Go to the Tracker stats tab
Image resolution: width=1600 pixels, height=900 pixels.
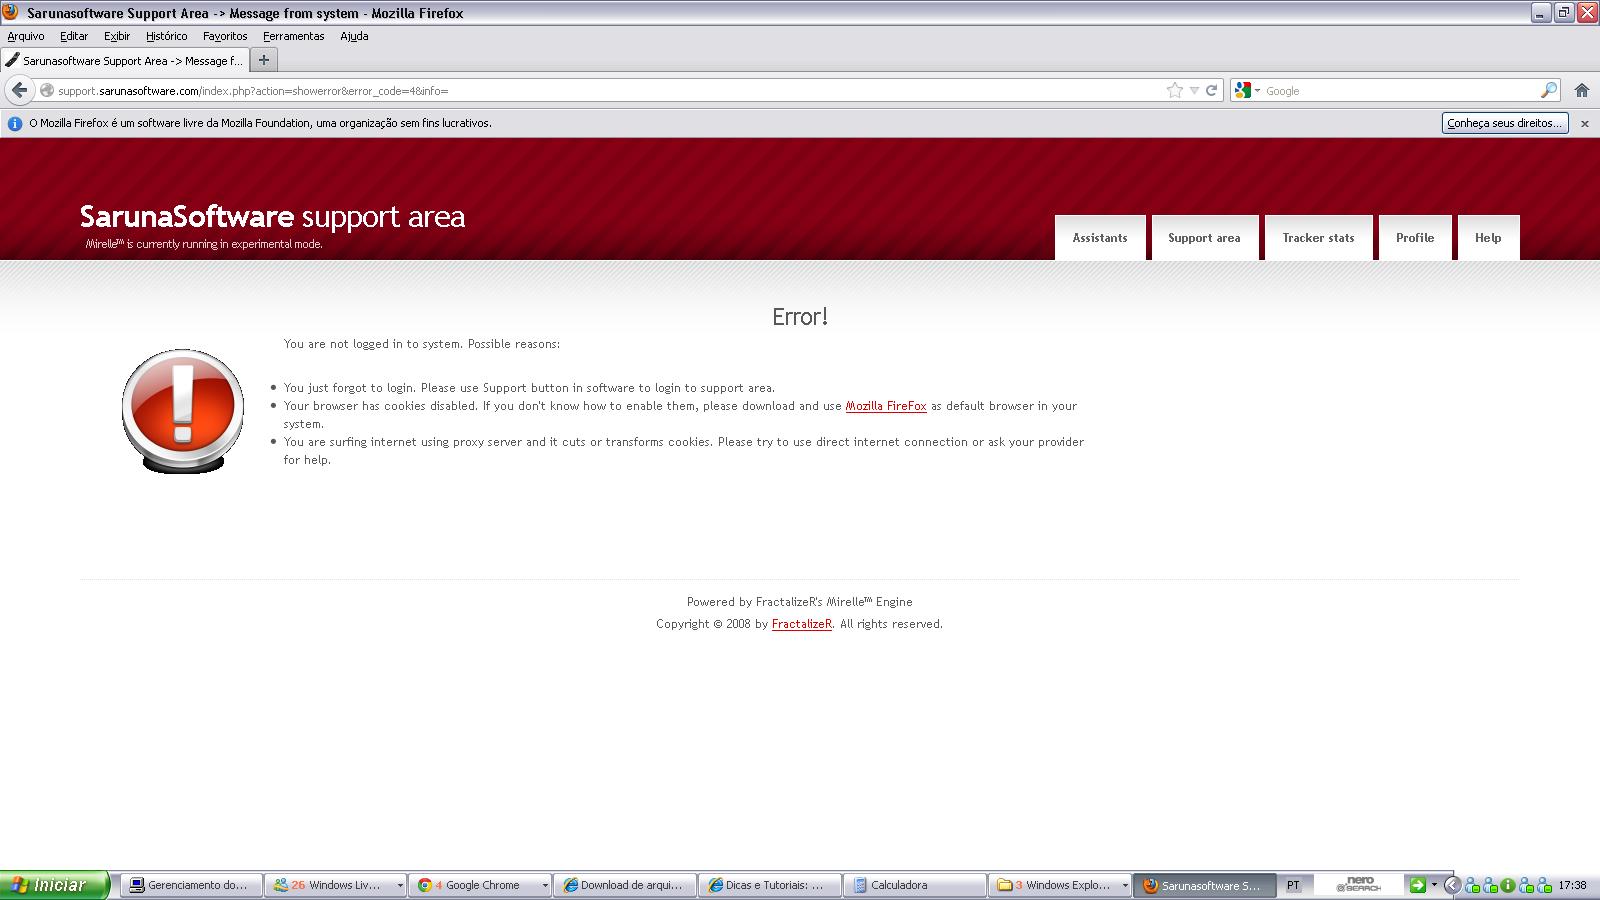(x=1318, y=238)
